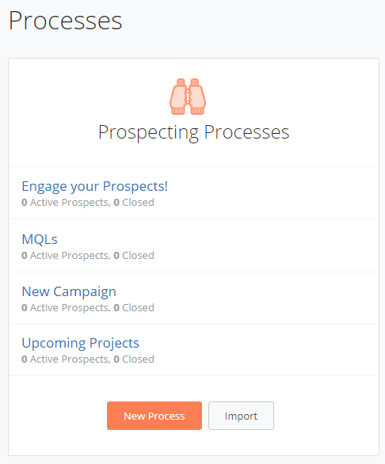Open the Upcoming Projects process
The image size is (385, 464).
[x=80, y=343]
